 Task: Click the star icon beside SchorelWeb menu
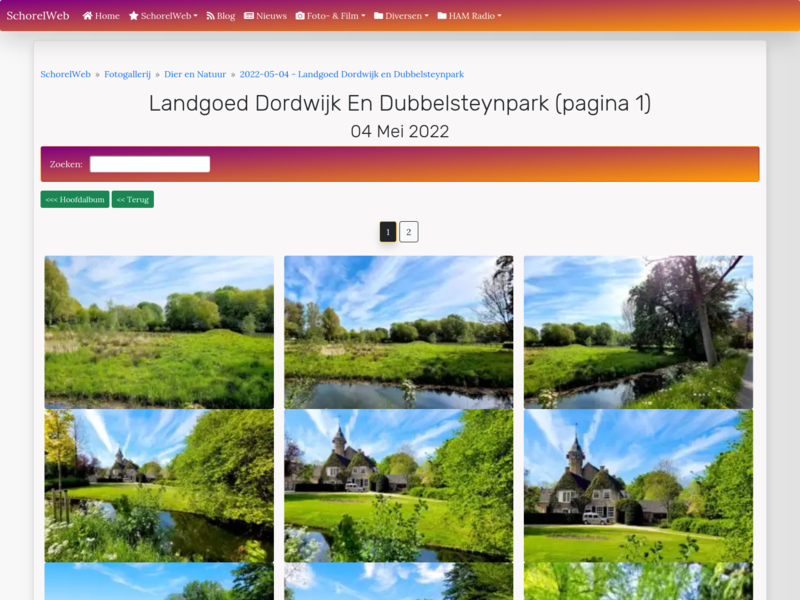coord(134,16)
